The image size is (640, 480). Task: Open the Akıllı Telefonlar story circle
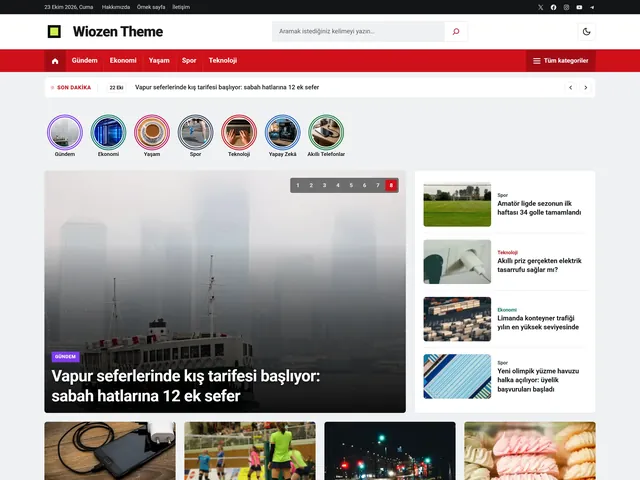point(326,132)
